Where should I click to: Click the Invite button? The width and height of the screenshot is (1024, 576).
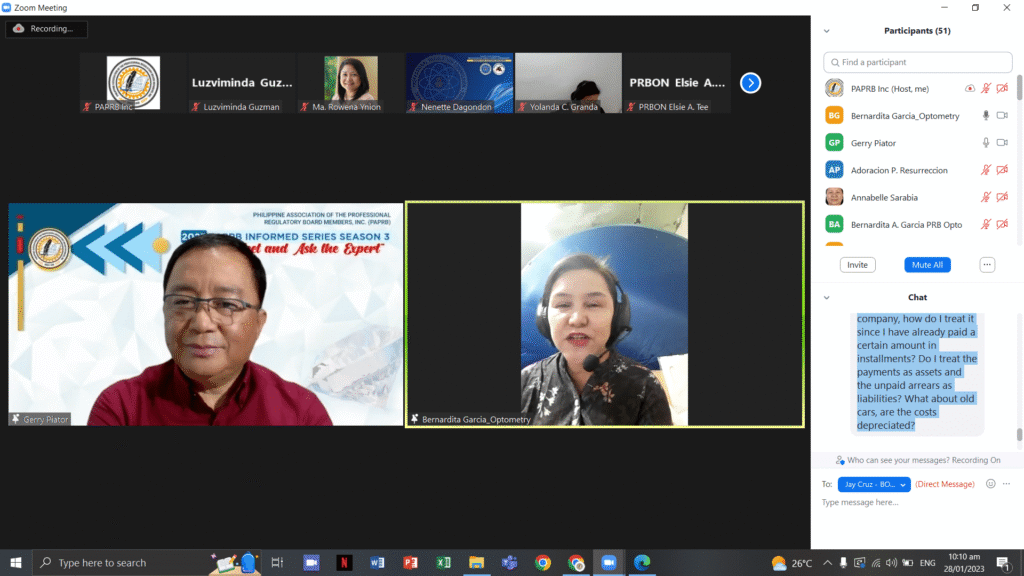point(857,265)
